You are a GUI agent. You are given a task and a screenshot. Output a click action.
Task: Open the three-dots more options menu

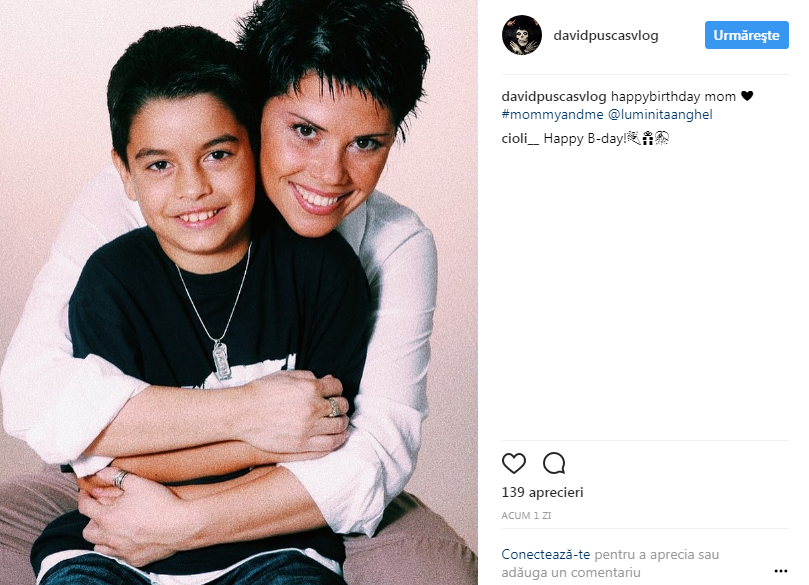[781, 571]
